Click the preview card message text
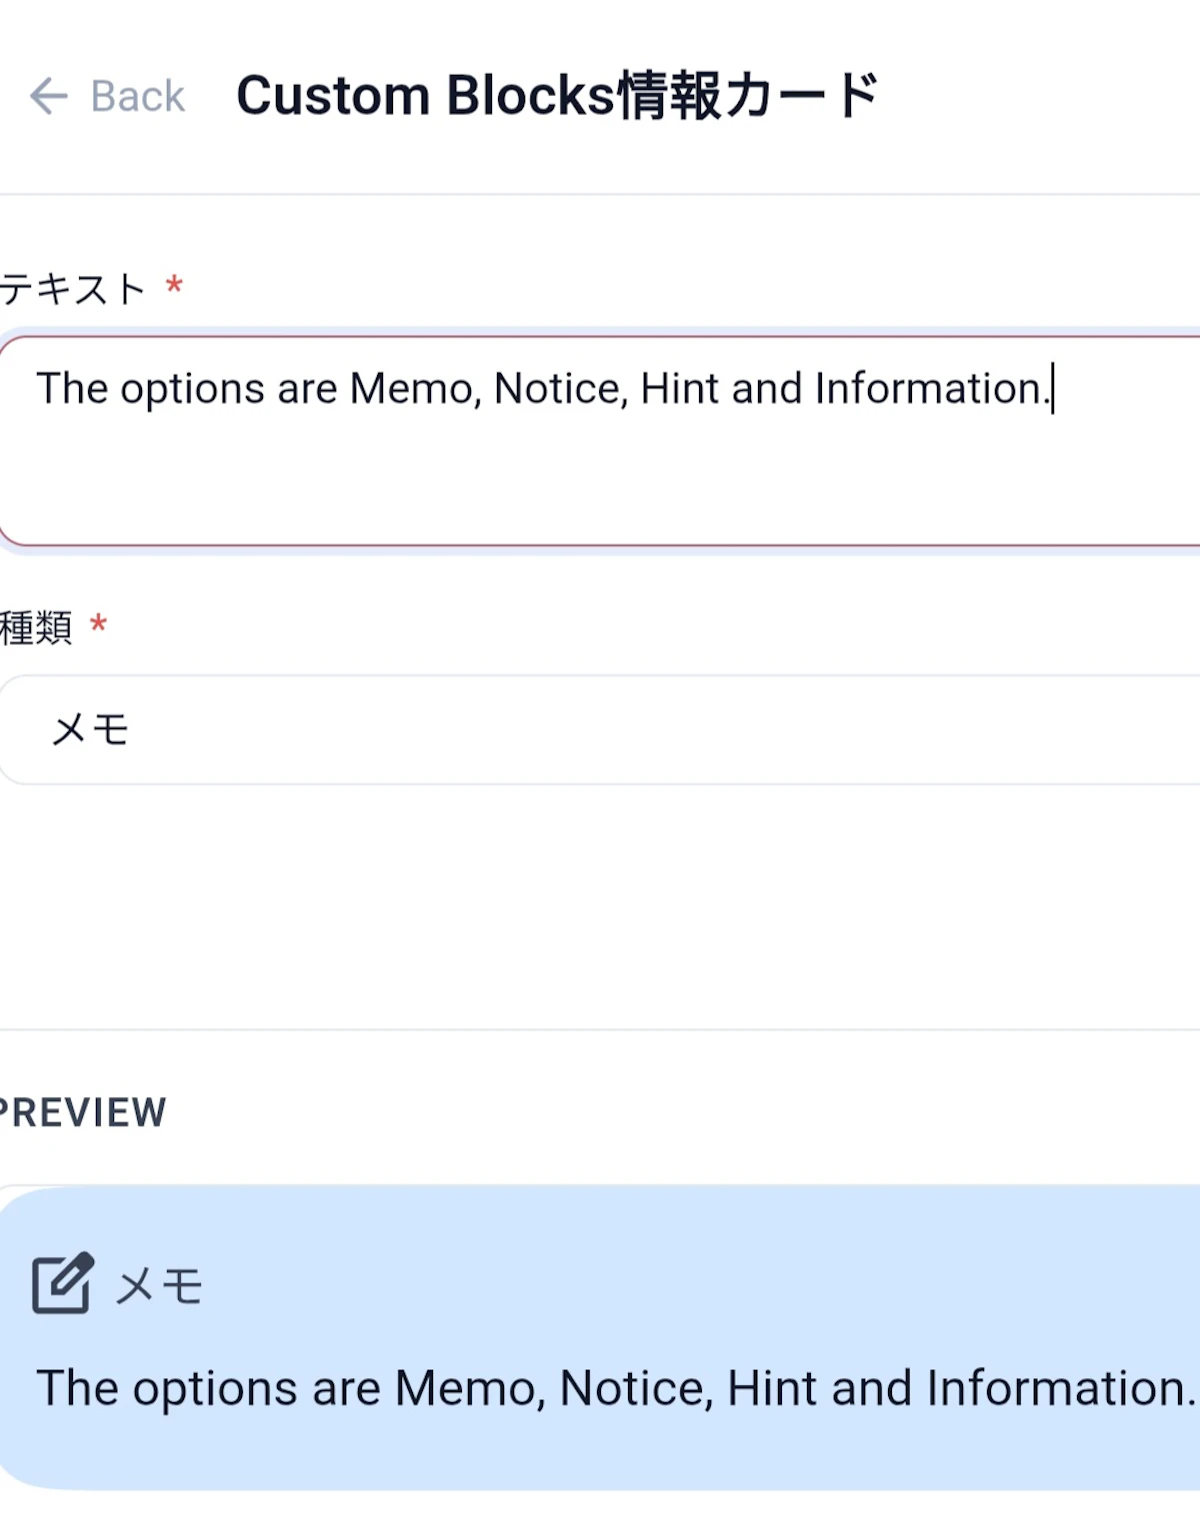This screenshot has width=1200, height=1526. [x=616, y=1389]
